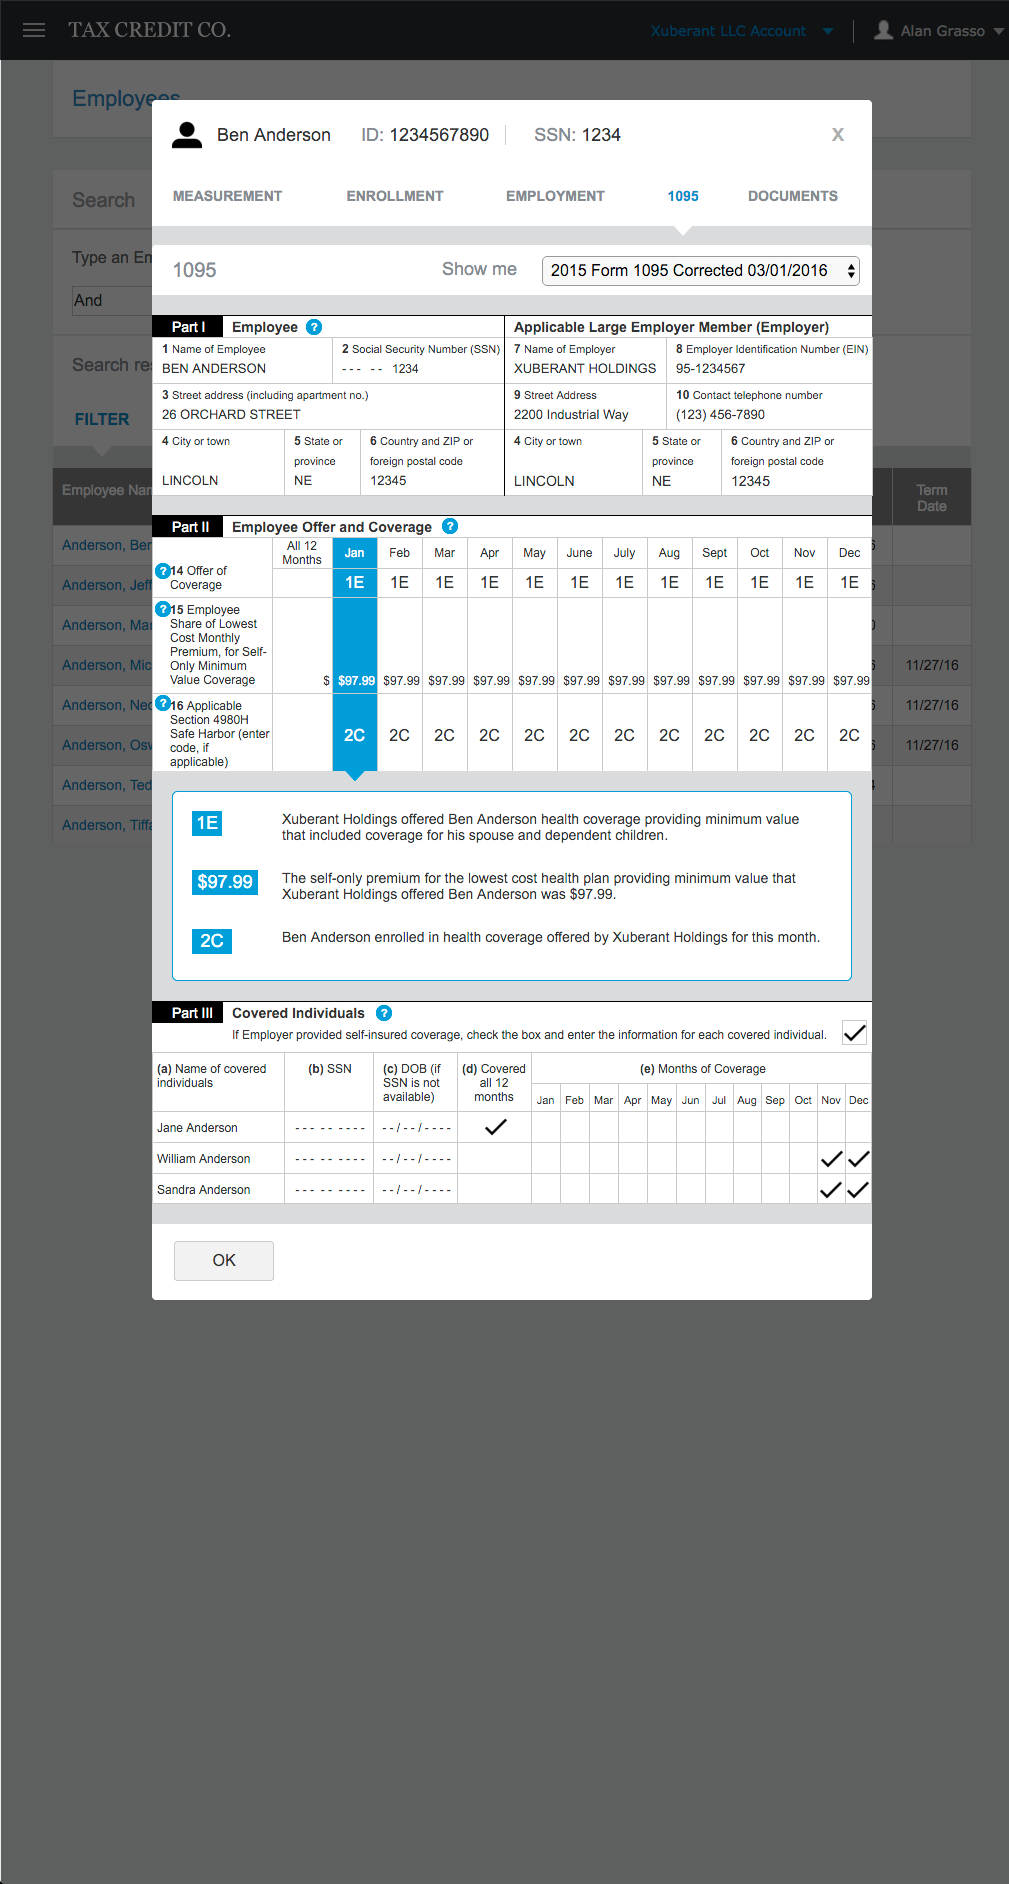Click the Ben Anderson profile silhouette icon
Viewport: 1009px width, 1884px height.
point(187,135)
